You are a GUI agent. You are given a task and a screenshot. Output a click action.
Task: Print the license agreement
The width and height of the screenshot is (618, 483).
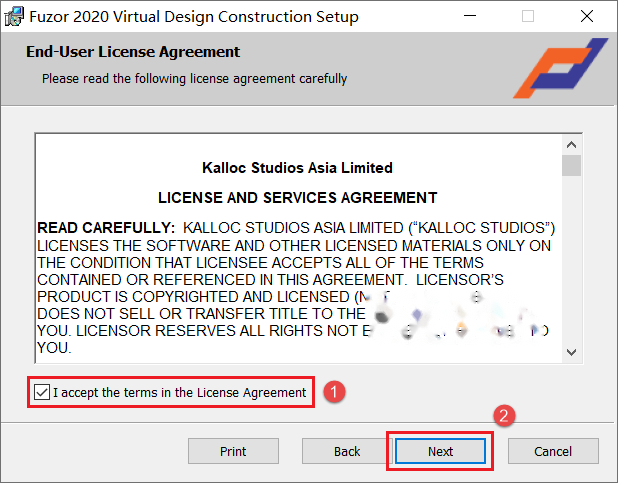point(233,451)
